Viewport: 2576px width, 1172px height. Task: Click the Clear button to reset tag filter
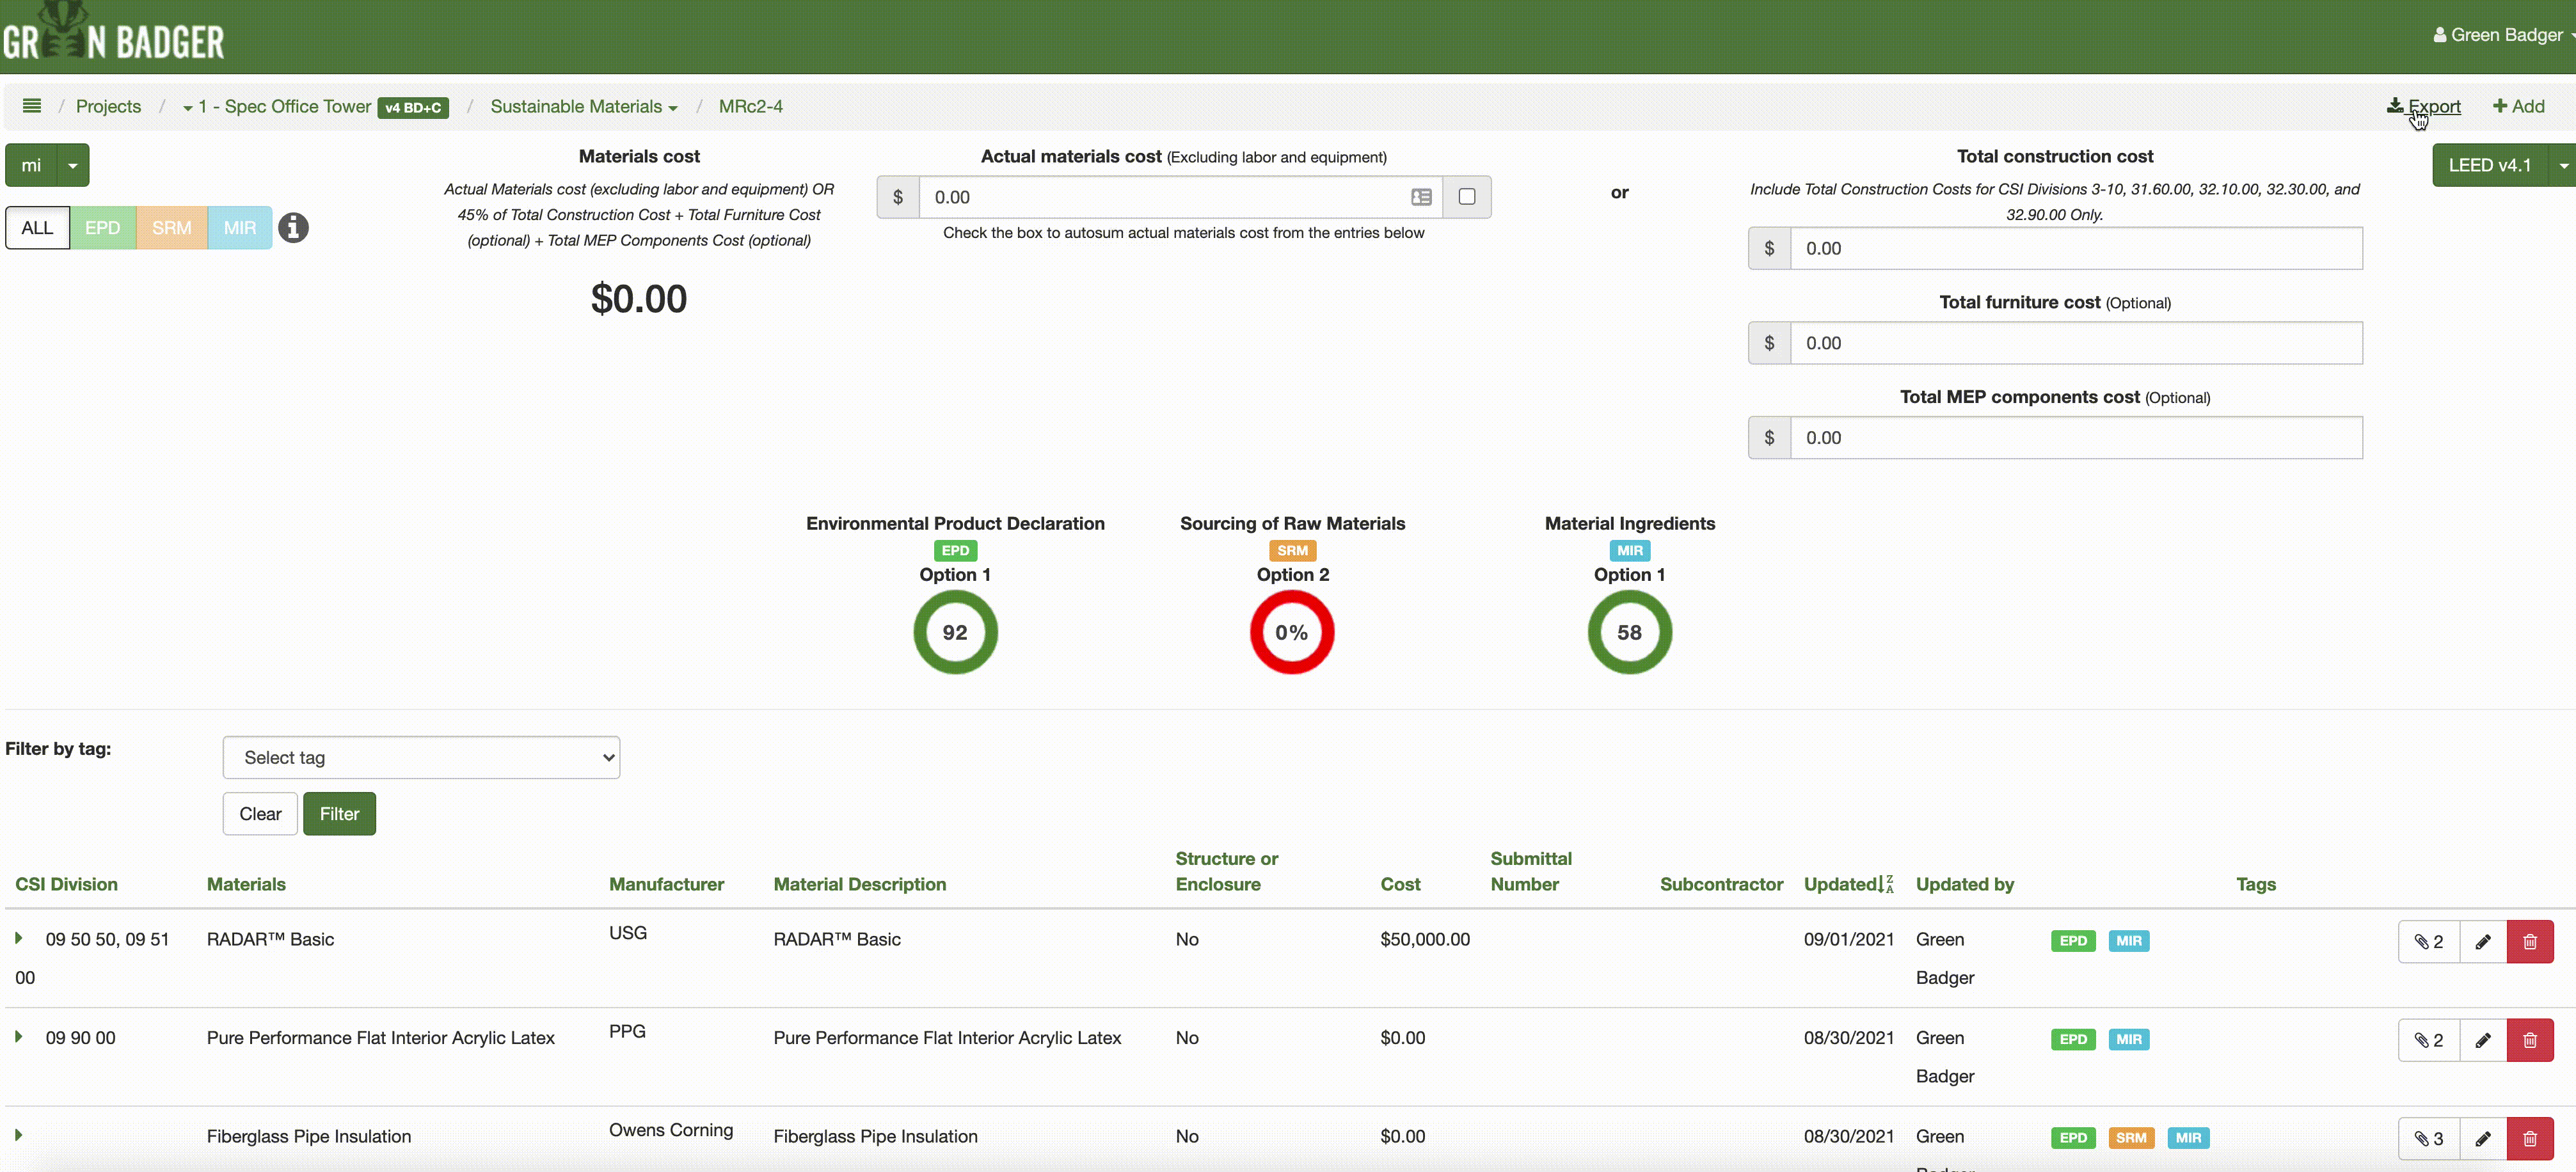point(260,812)
